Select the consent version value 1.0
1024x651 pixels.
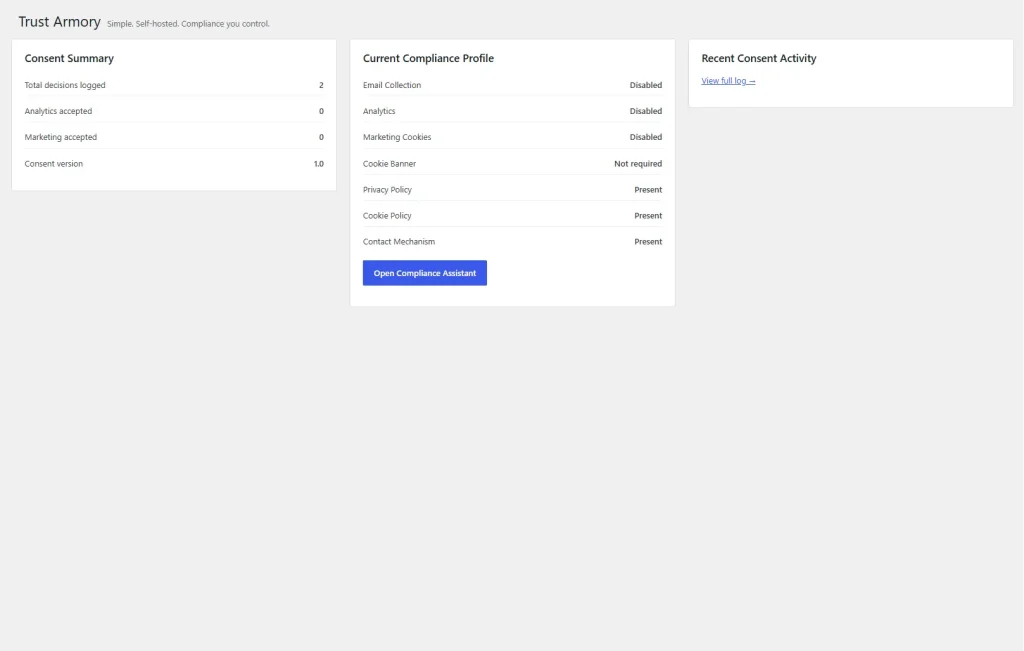click(x=319, y=164)
